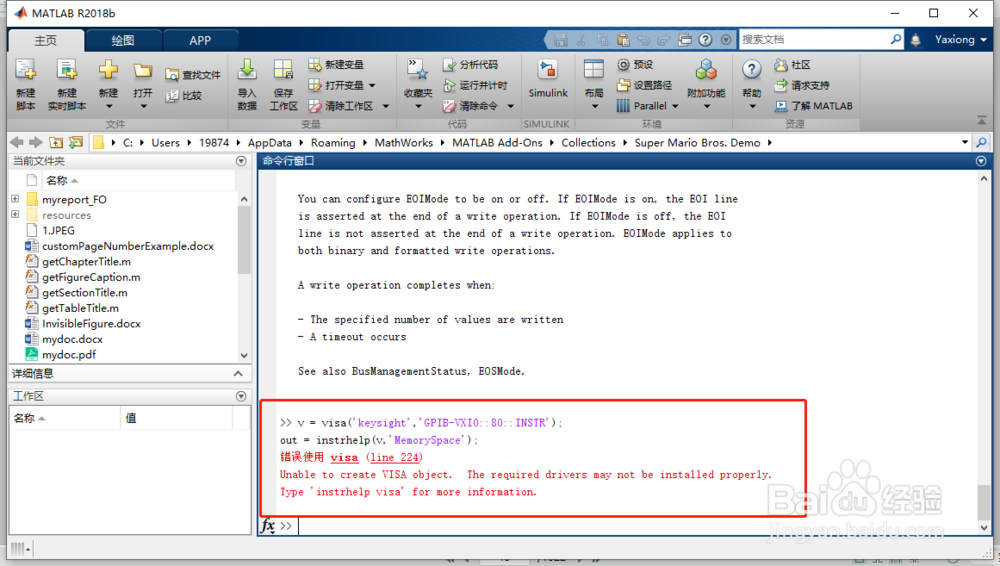
Task: Click the Layout (布局) icon
Action: (x=594, y=70)
